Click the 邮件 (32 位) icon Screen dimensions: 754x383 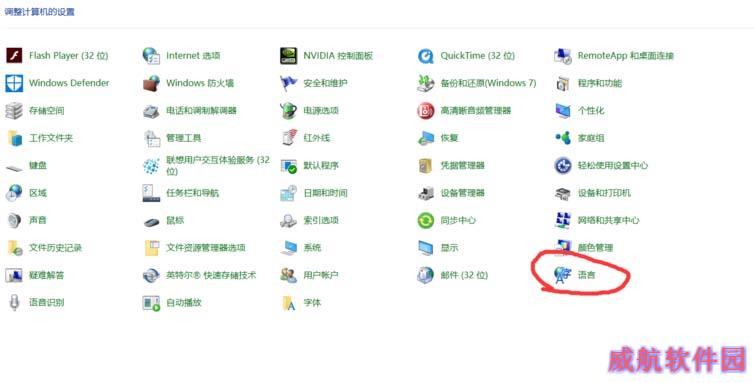click(x=426, y=275)
